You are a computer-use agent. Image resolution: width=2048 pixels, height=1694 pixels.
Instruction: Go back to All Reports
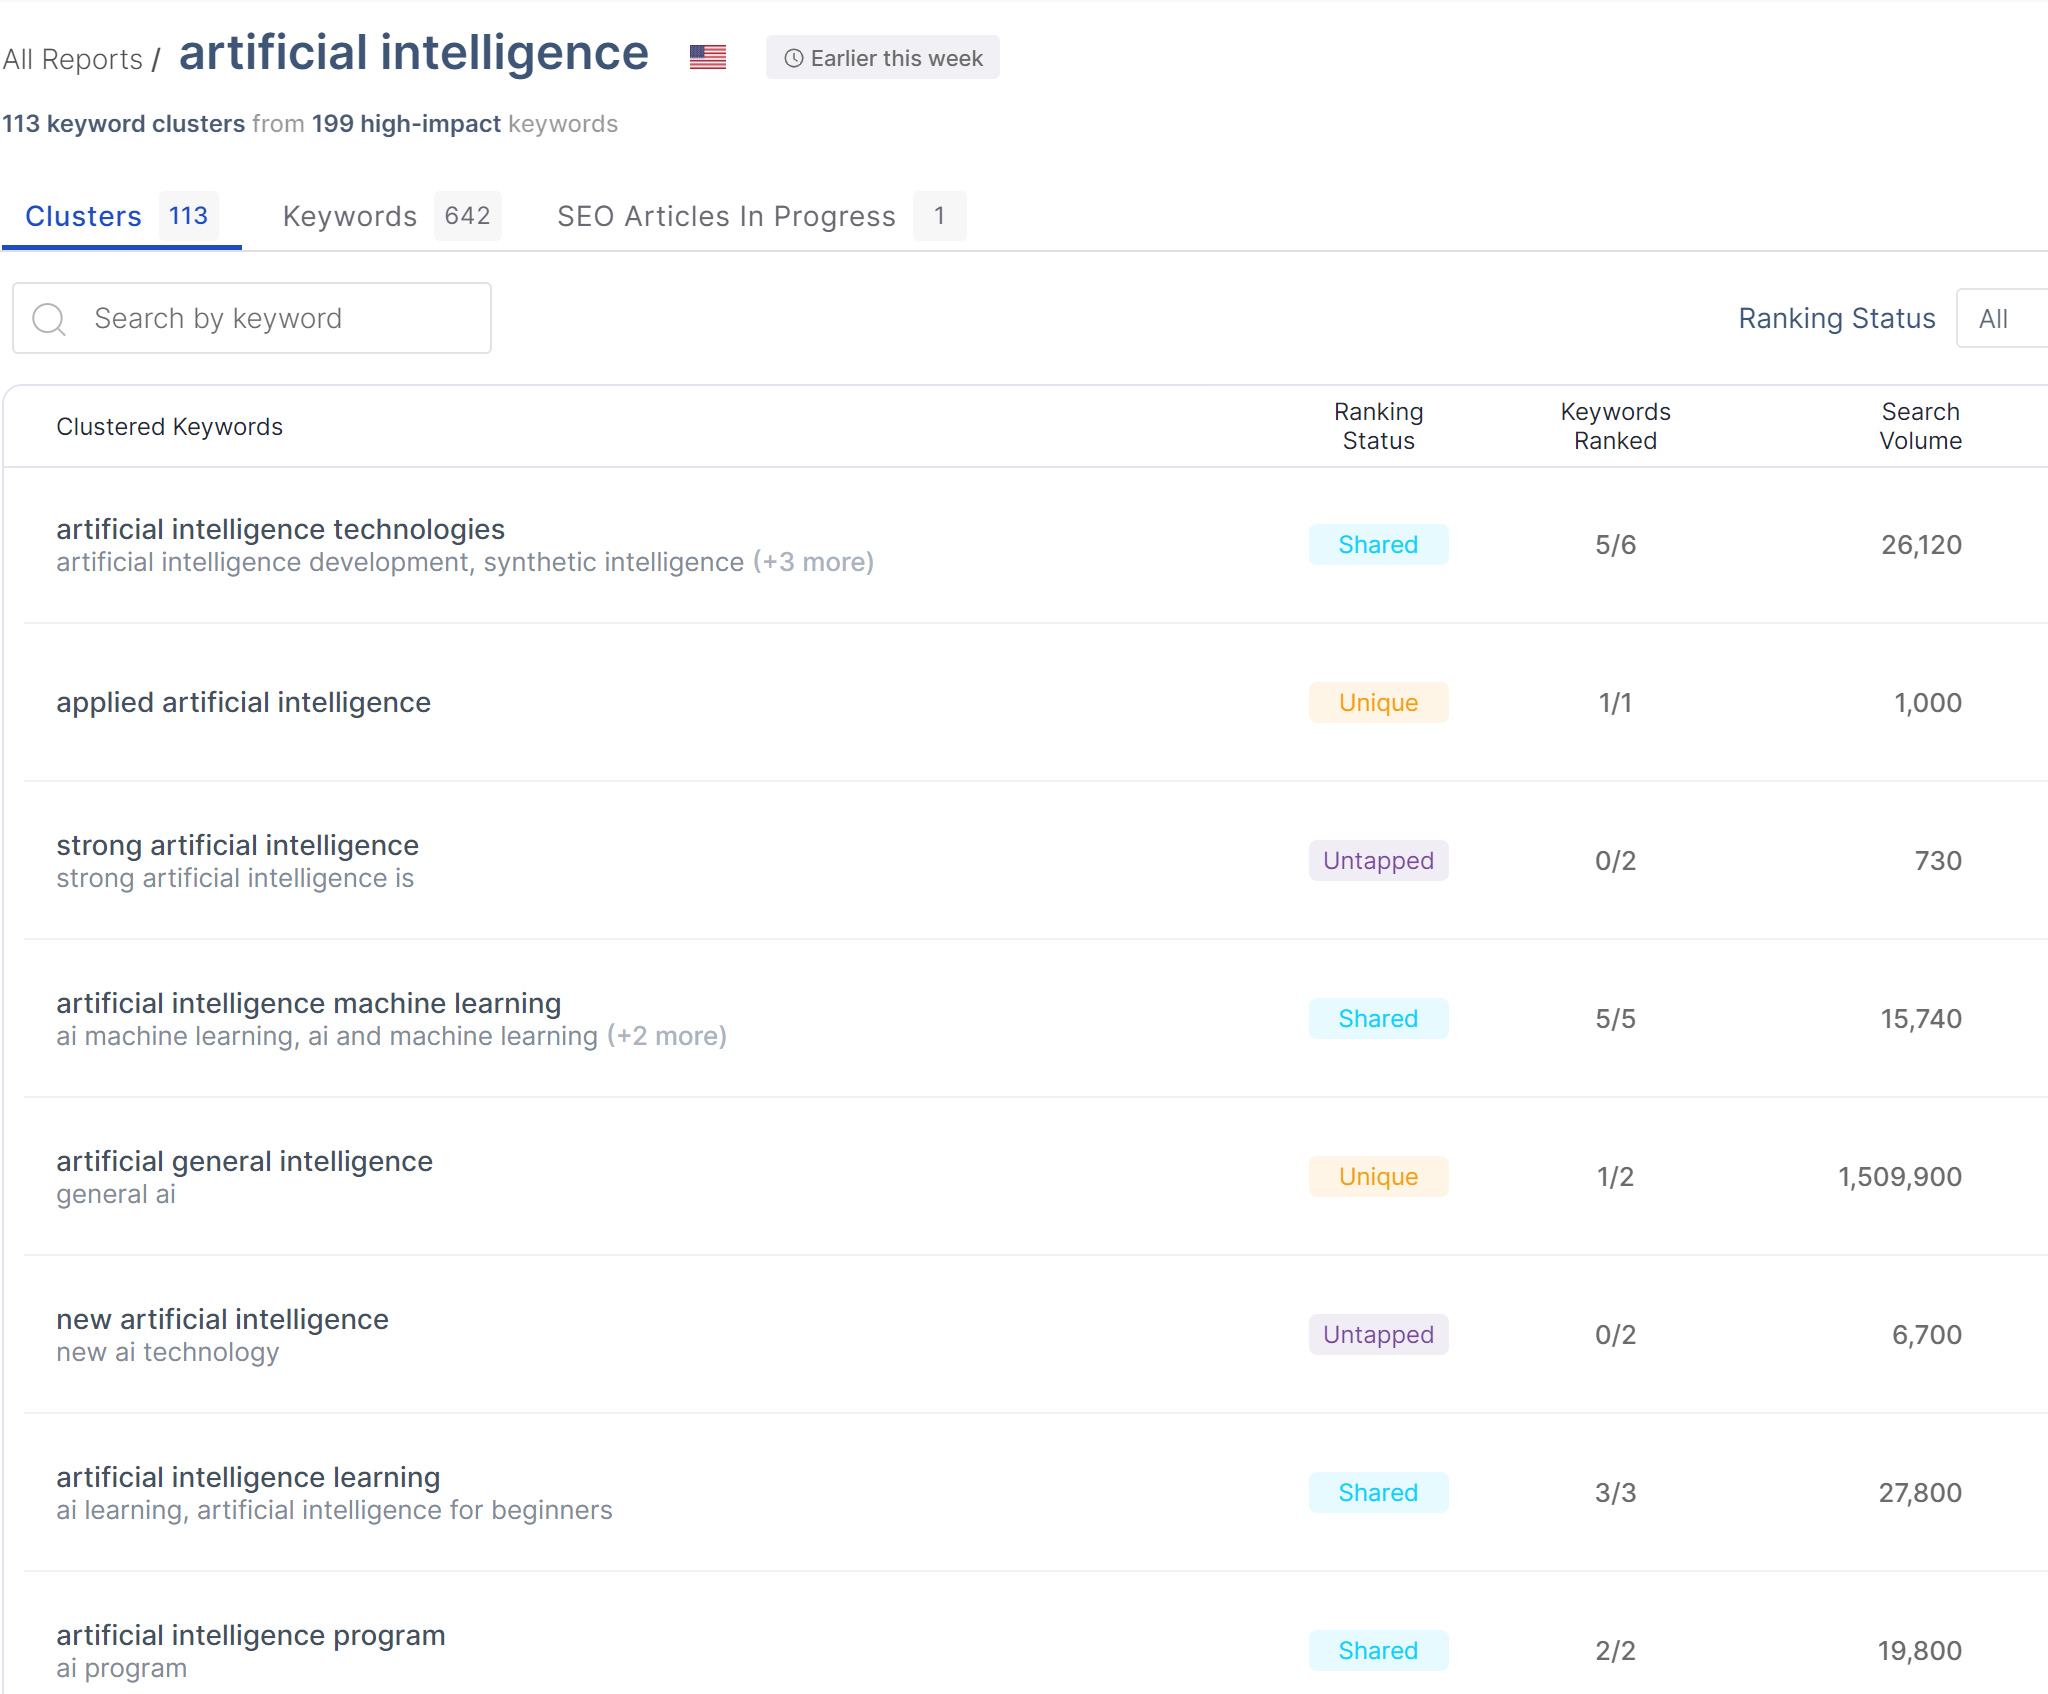[x=72, y=59]
